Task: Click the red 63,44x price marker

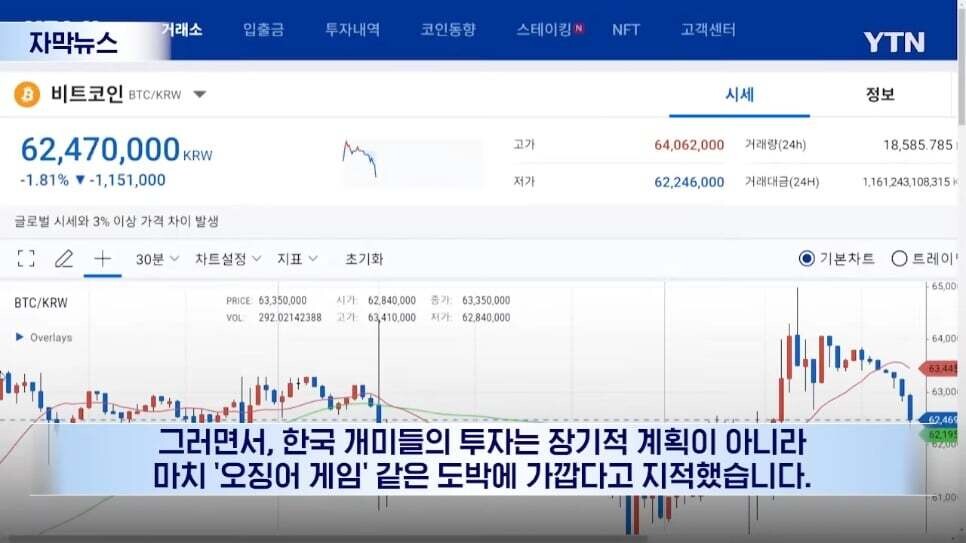Action: [x=939, y=369]
